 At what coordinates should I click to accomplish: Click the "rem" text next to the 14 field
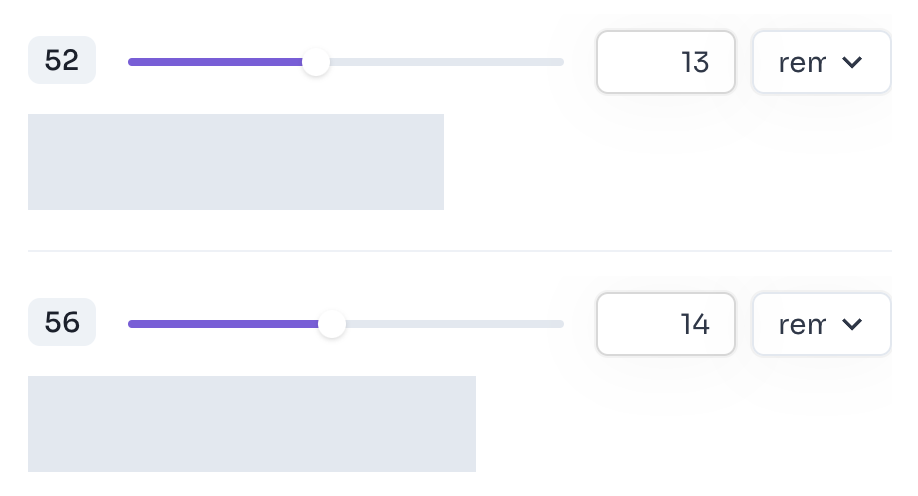click(802, 324)
